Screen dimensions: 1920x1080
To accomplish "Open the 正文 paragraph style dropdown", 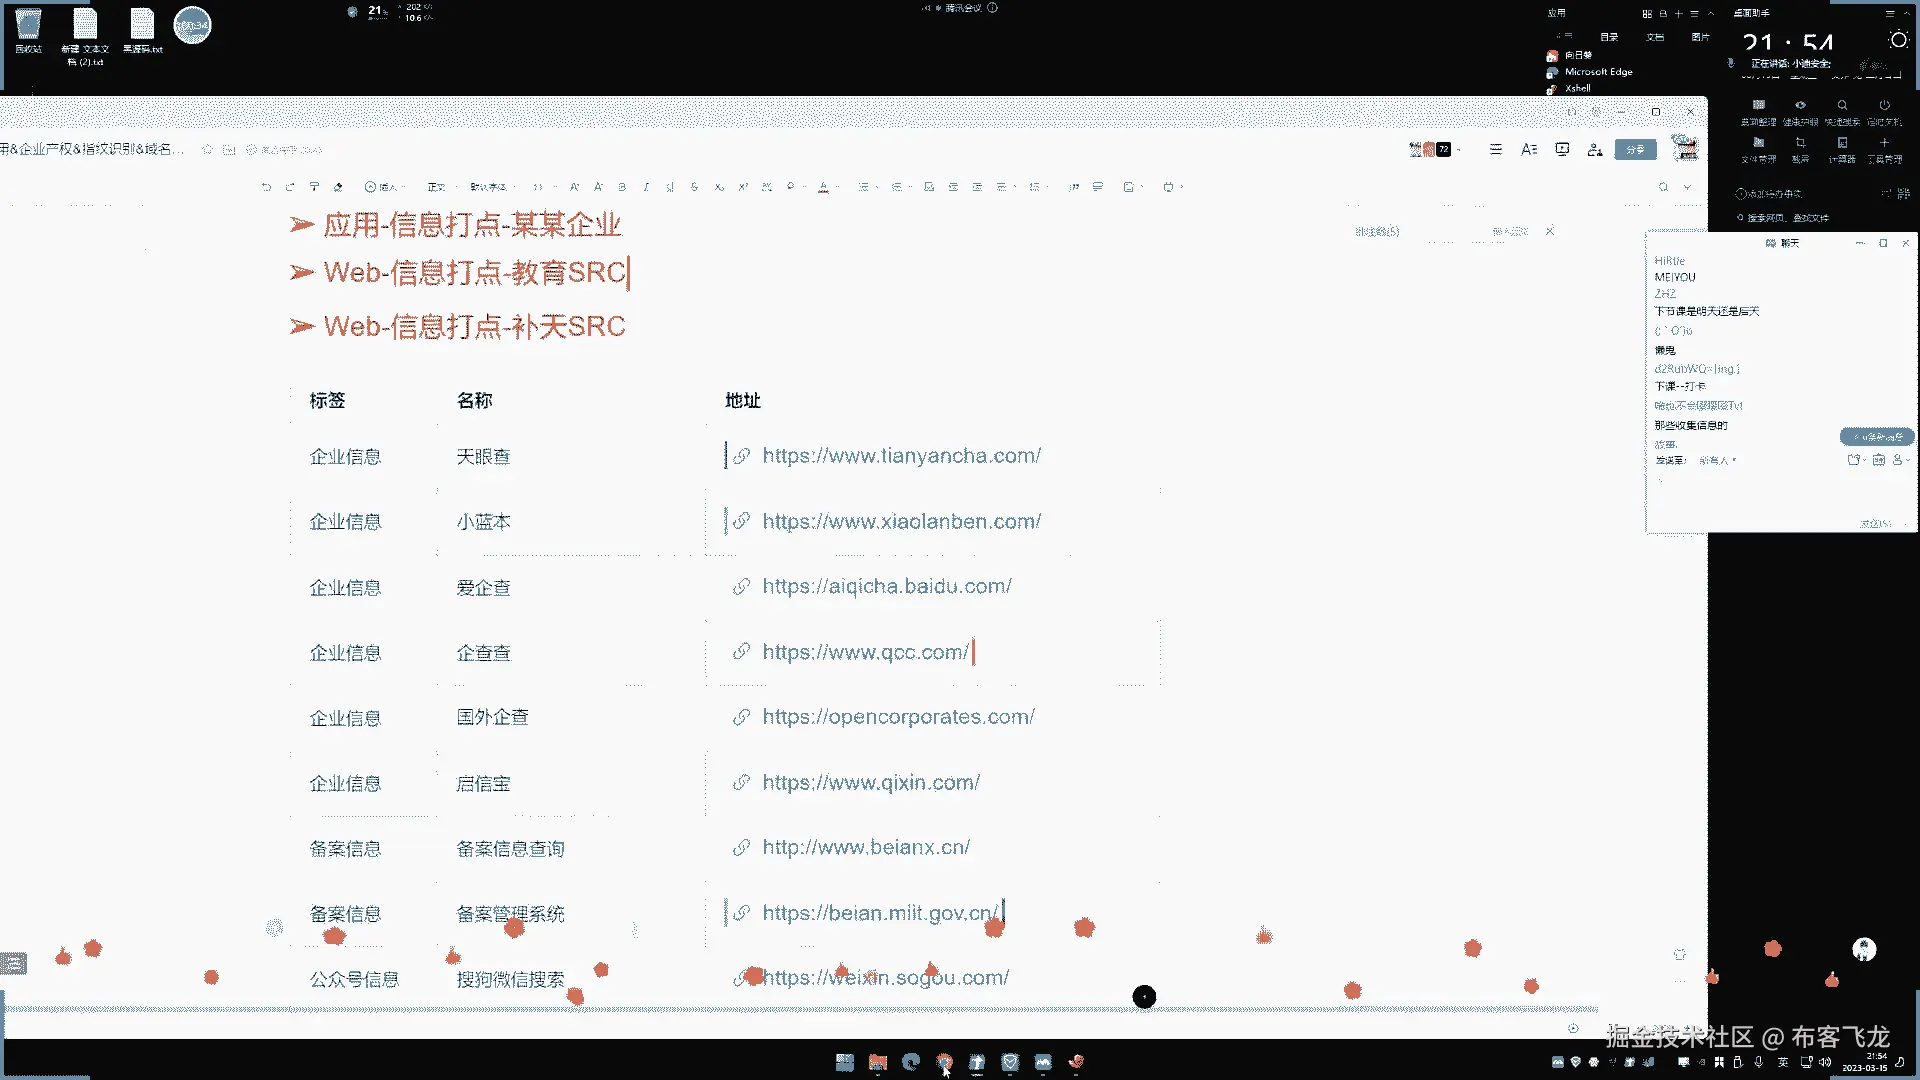I will point(438,187).
